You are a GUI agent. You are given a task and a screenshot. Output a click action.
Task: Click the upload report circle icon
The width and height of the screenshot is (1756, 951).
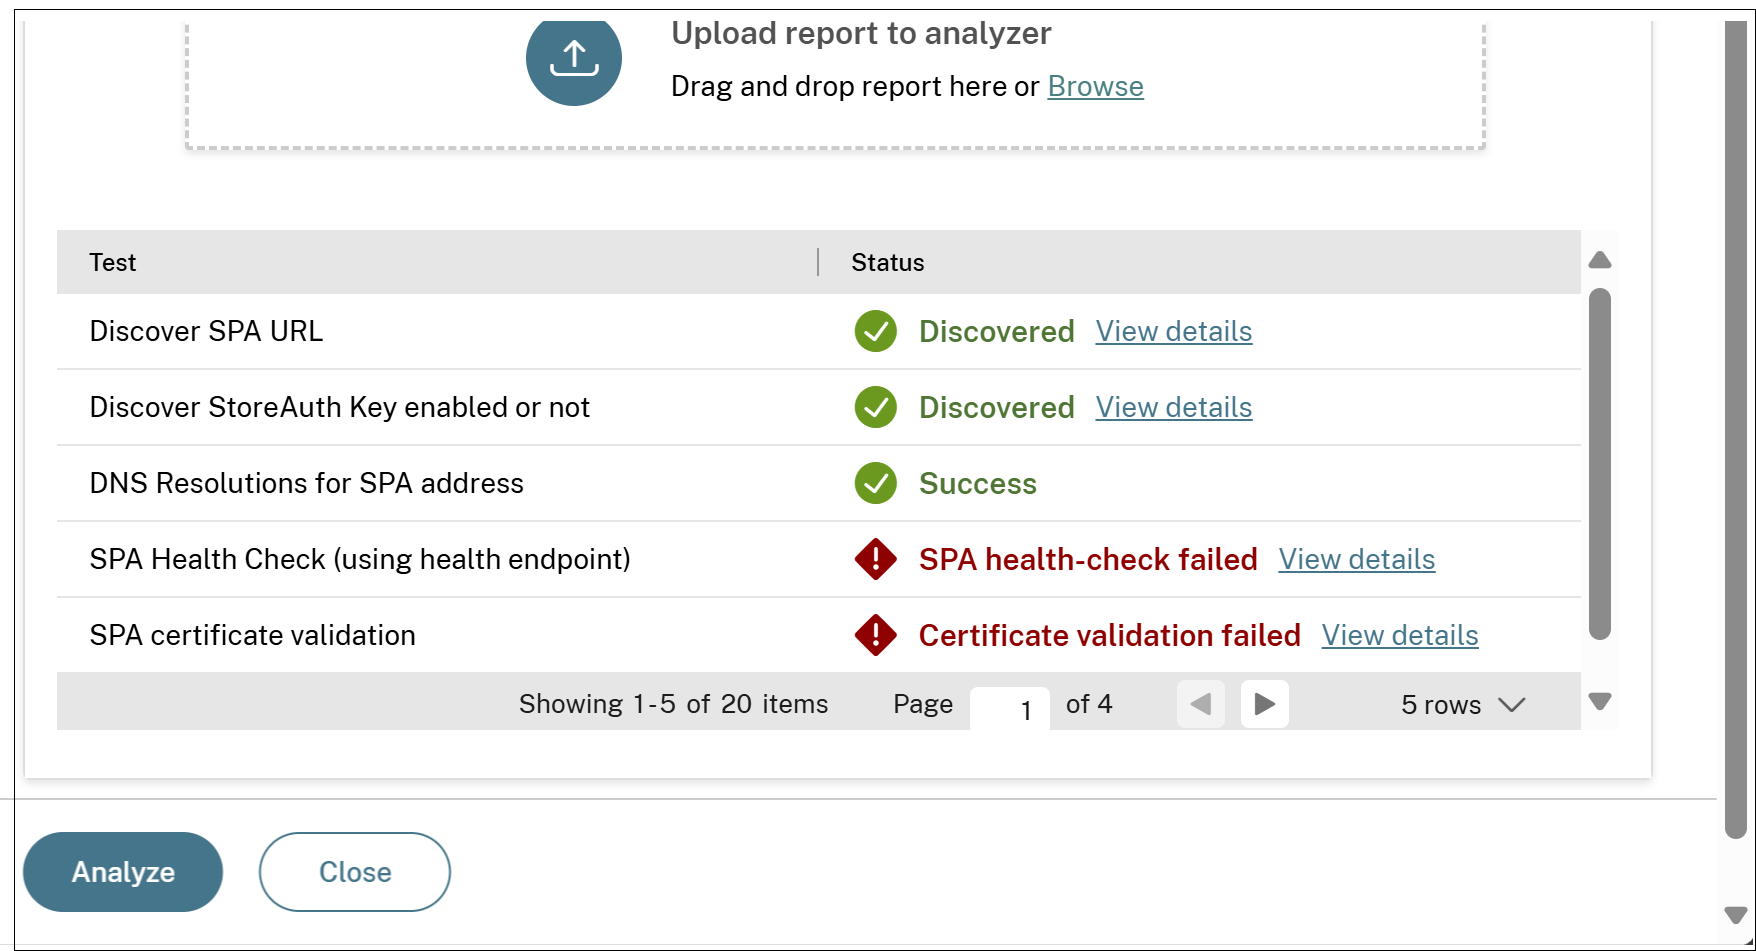tap(574, 59)
